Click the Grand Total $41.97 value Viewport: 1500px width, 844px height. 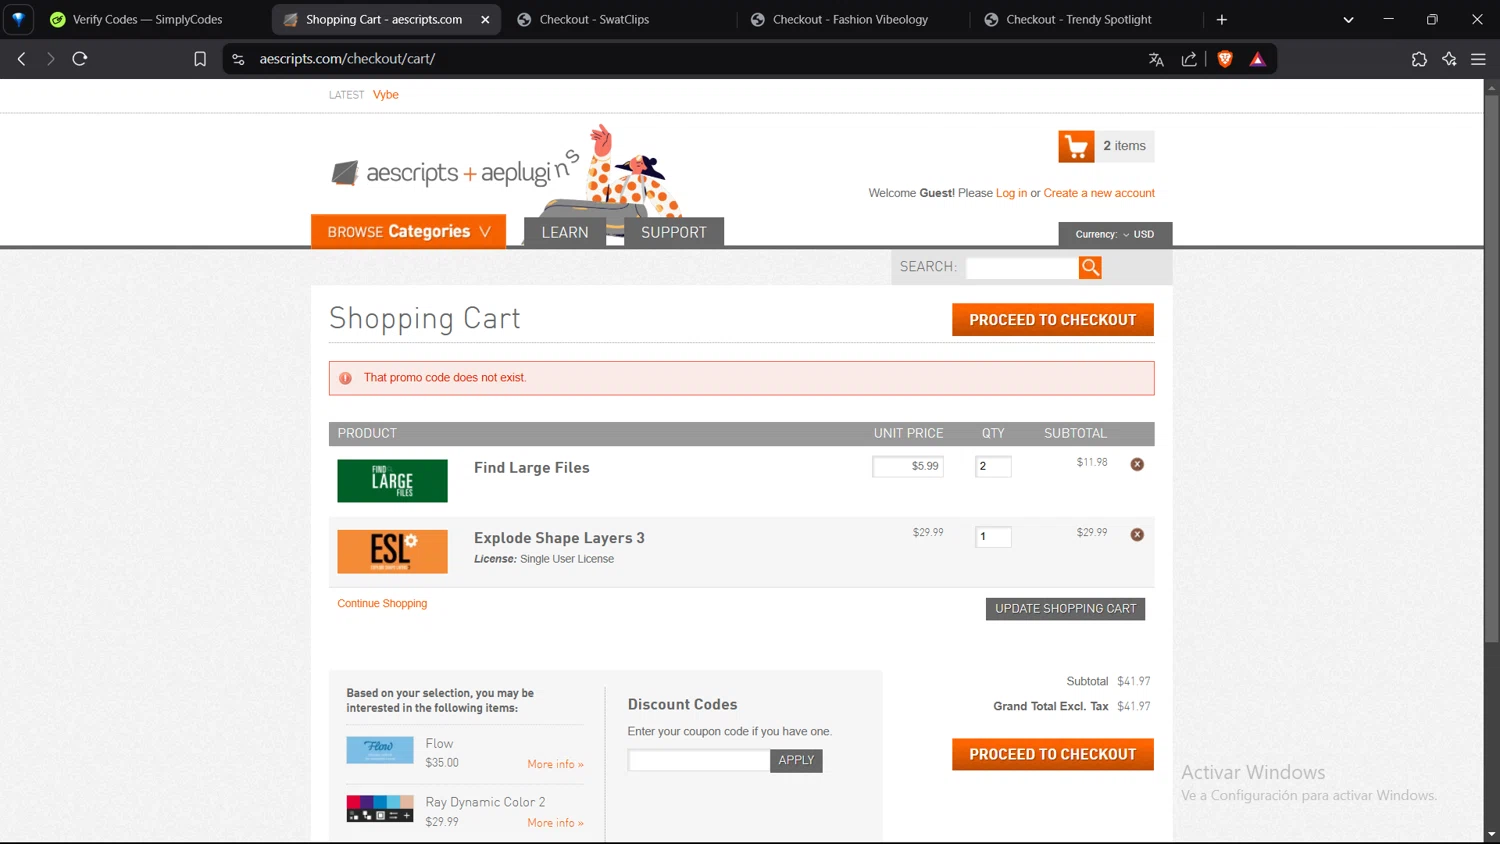pyautogui.click(x=1134, y=706)
